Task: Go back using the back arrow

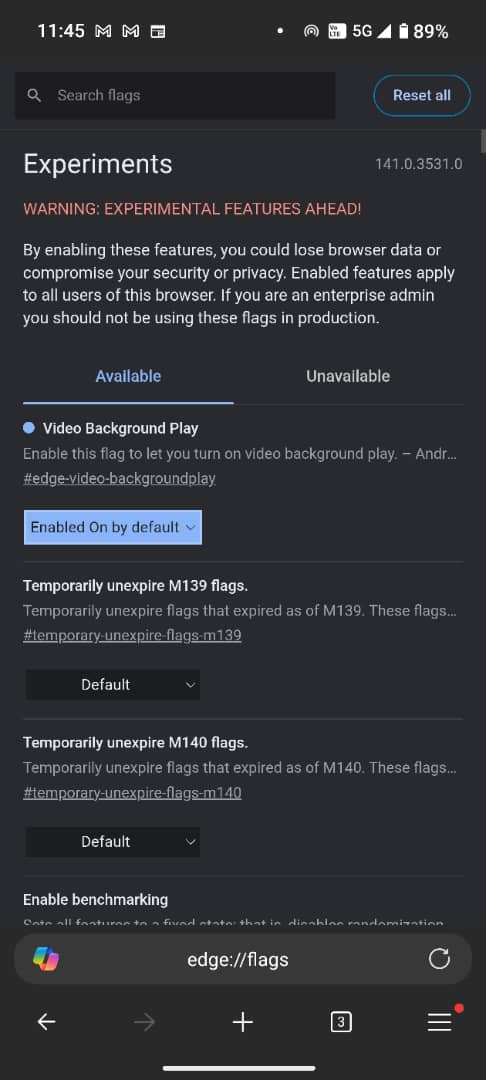Action: [46, 1022]
